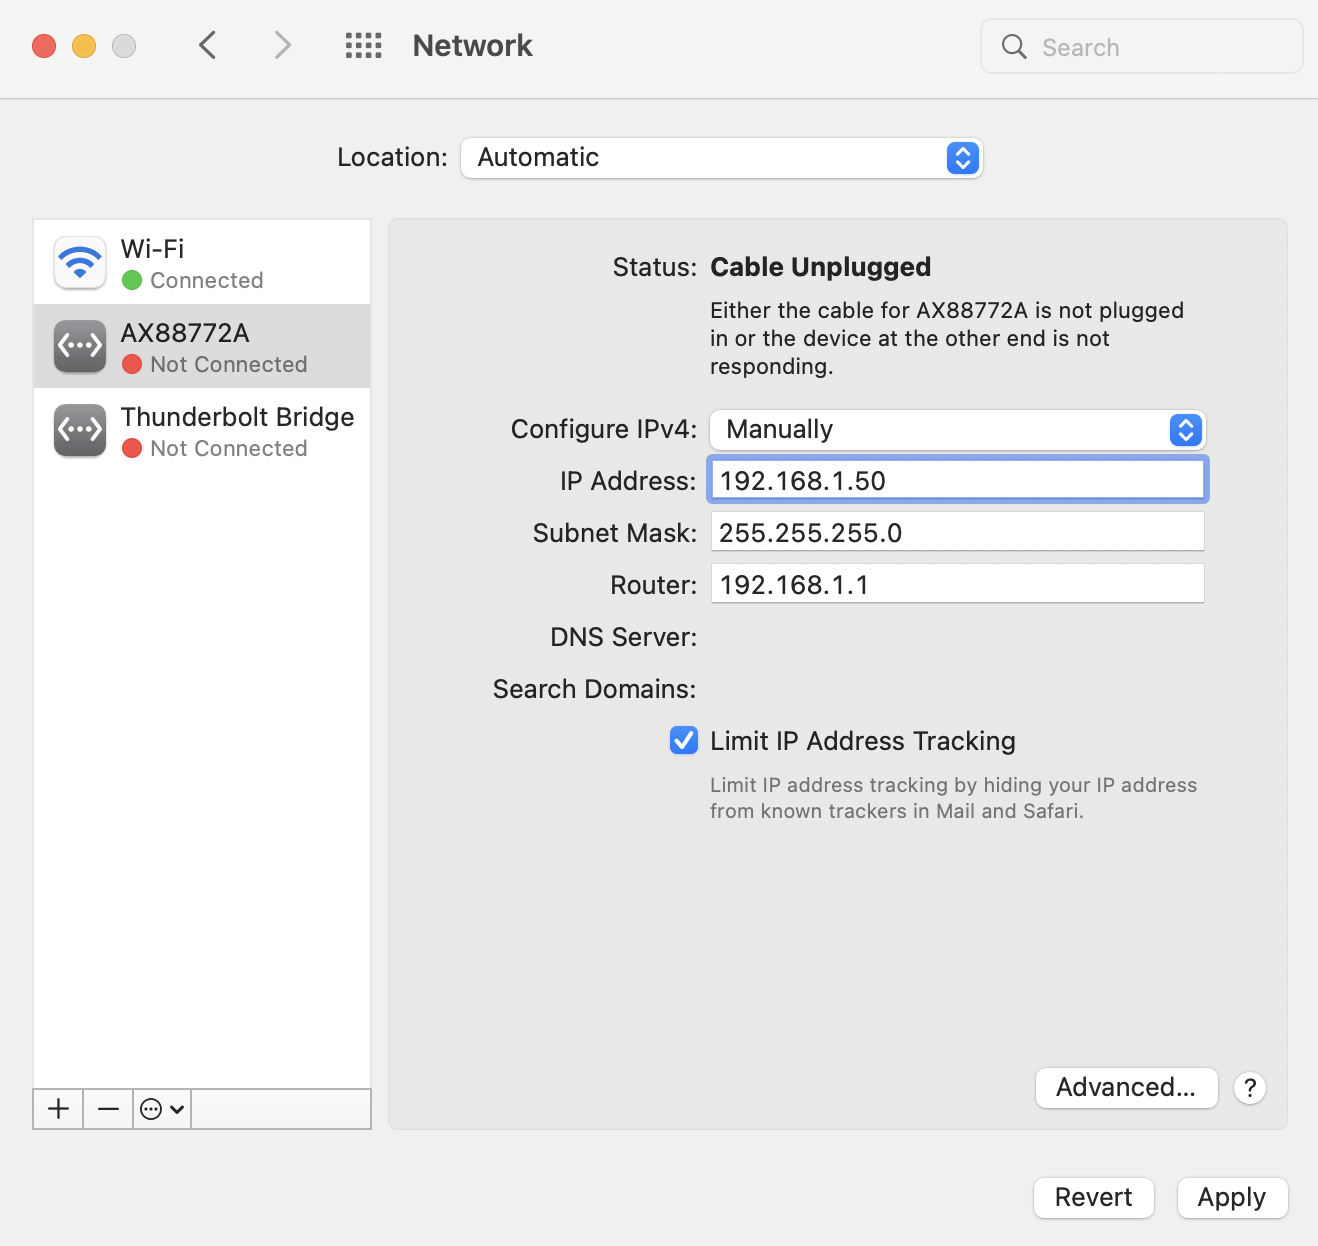
Task: Click the red close window button
Action: click(44, 46)
